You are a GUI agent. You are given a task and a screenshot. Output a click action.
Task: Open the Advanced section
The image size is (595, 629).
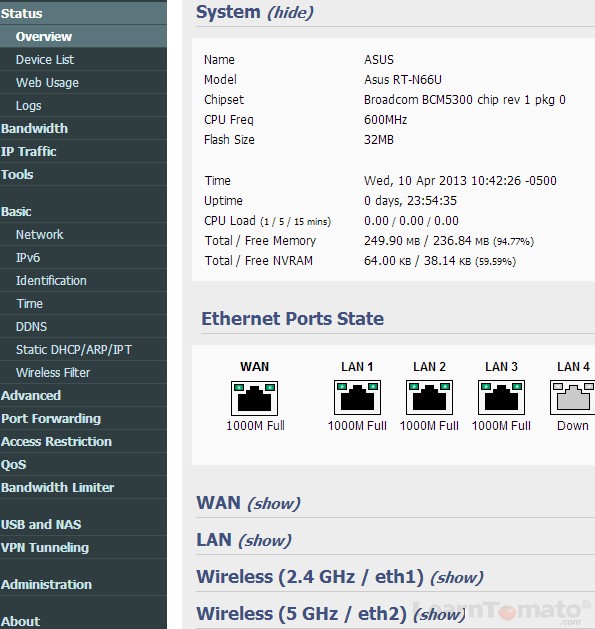[83, 395]
